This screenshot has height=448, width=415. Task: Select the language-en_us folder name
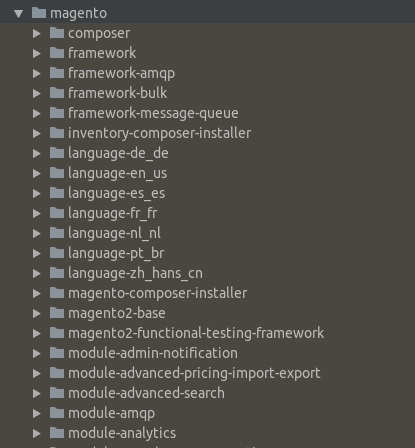tap(118, 174)
